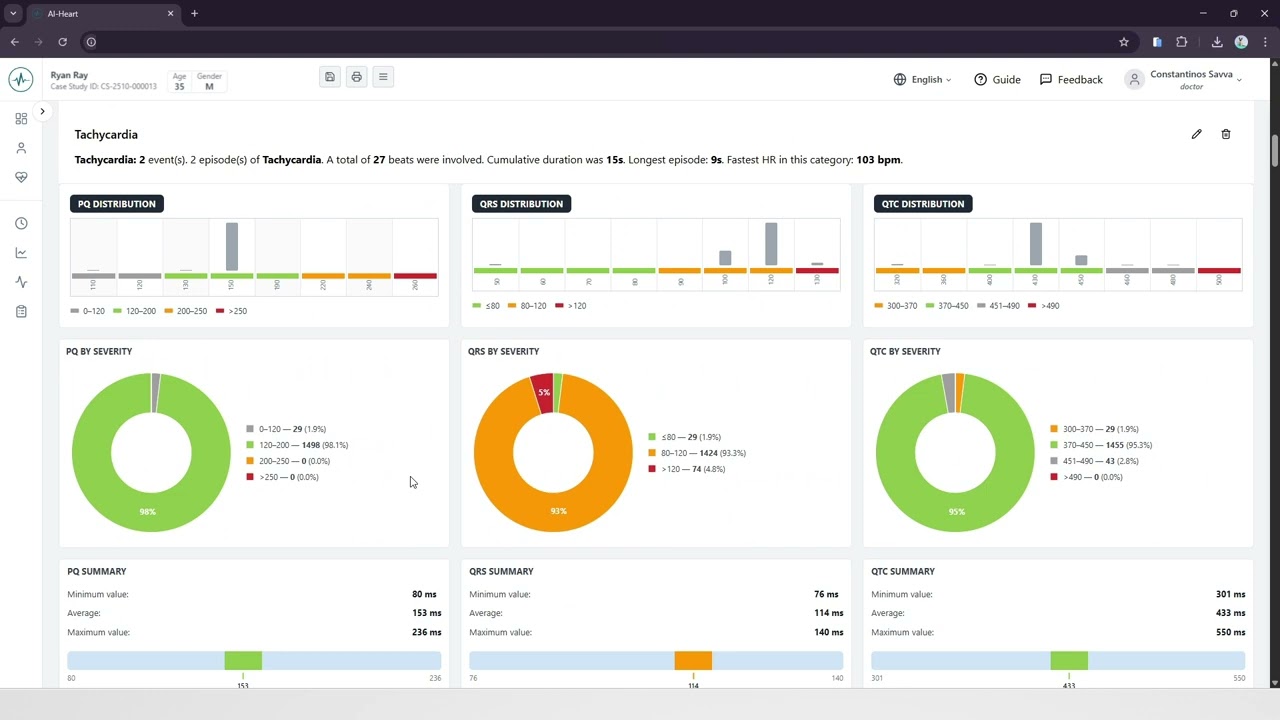Click the QTC maximum value '550 ms'
Screen dimensions: 1280x720
coord(1231,632)
